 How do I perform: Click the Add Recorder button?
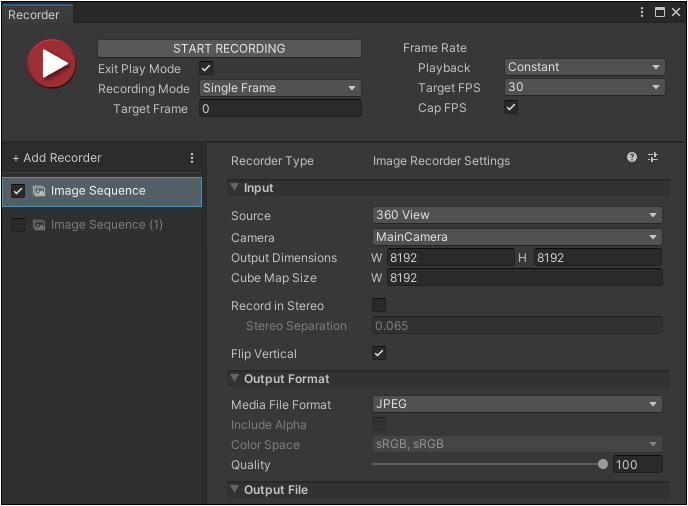57,158
